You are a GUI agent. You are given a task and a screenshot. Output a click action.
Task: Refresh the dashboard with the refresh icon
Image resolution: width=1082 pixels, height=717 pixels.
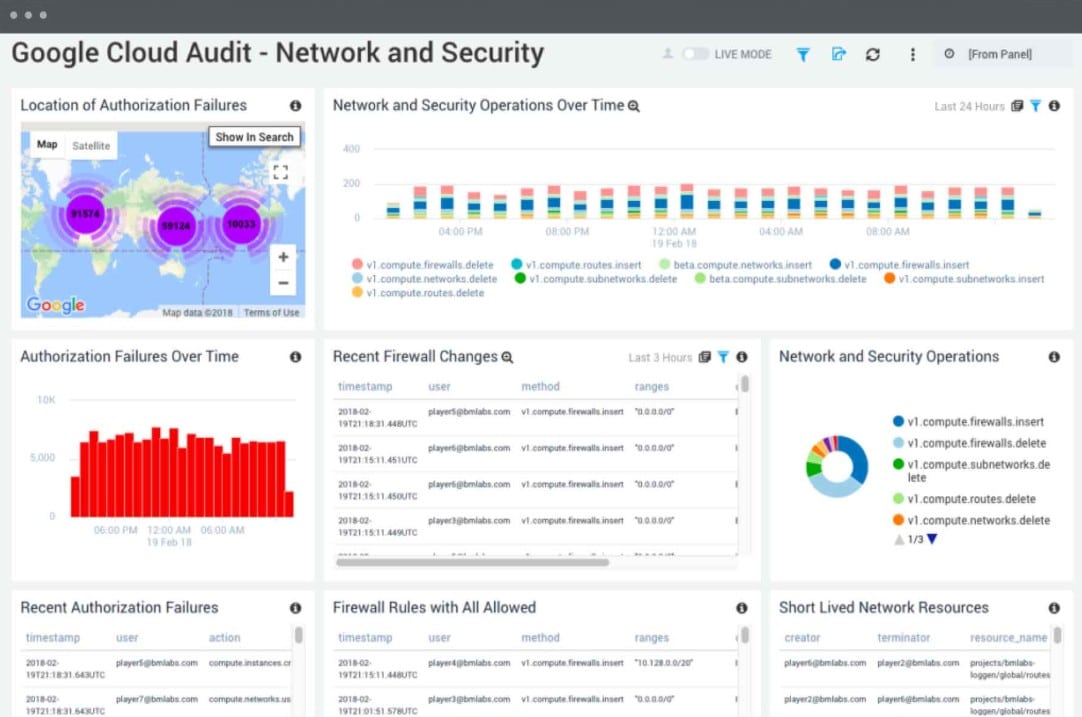pos(873,55)
